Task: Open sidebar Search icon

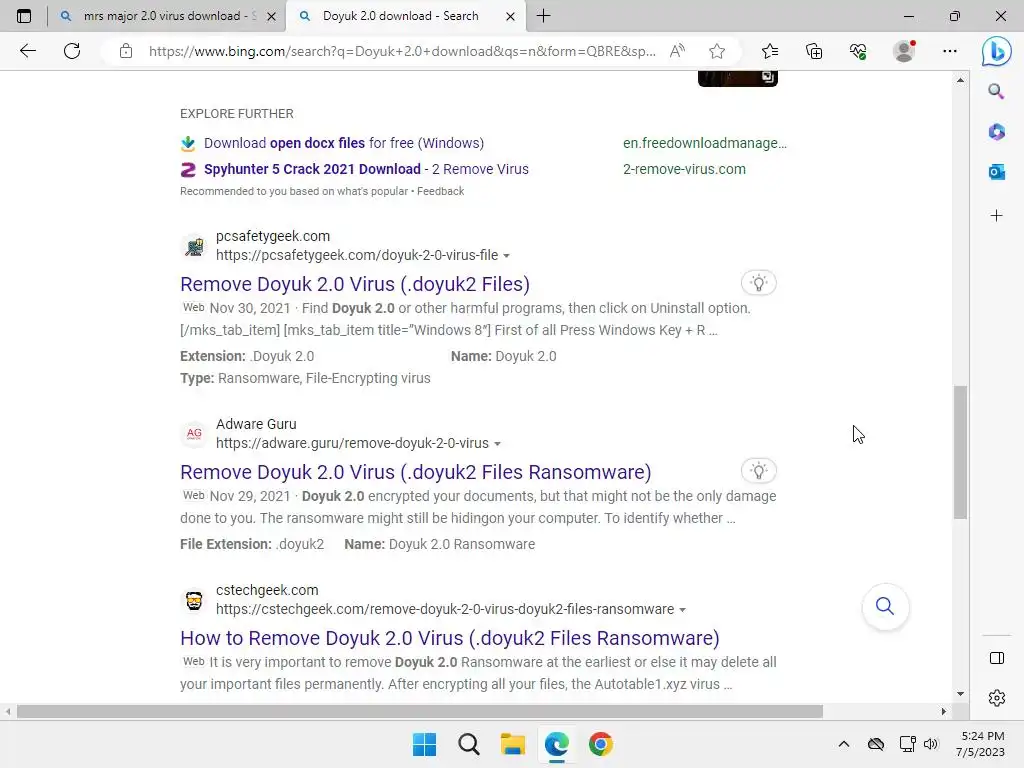Action: [x=996, y=91]
